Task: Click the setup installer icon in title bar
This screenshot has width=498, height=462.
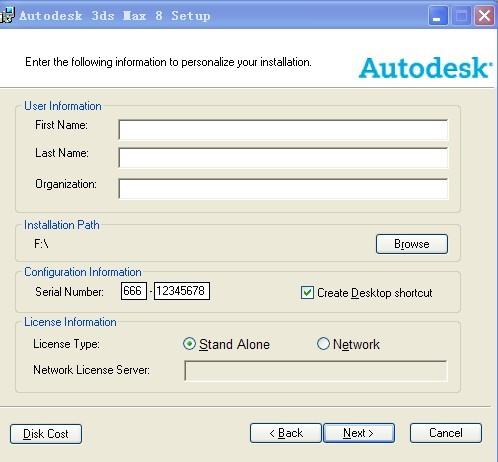Action: pyautogui.click(x=7, y=15)
